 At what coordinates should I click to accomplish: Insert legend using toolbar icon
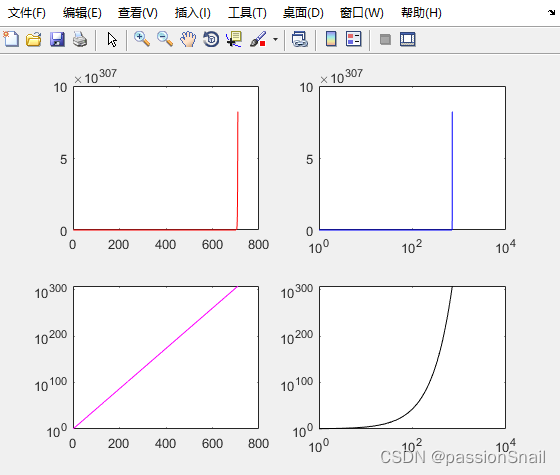coord(354,39)
